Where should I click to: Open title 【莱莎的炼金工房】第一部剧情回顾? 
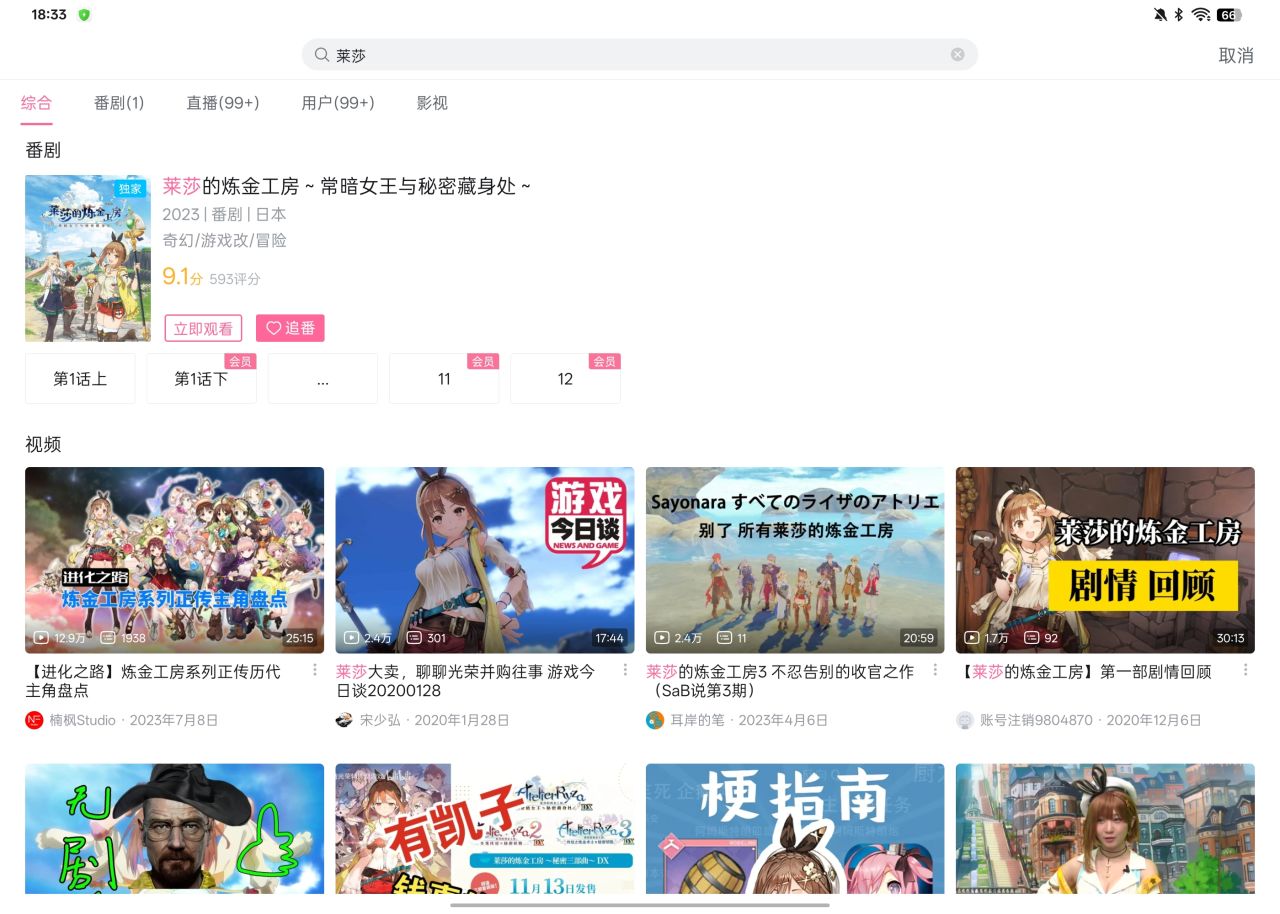[x=1083, y=672]
